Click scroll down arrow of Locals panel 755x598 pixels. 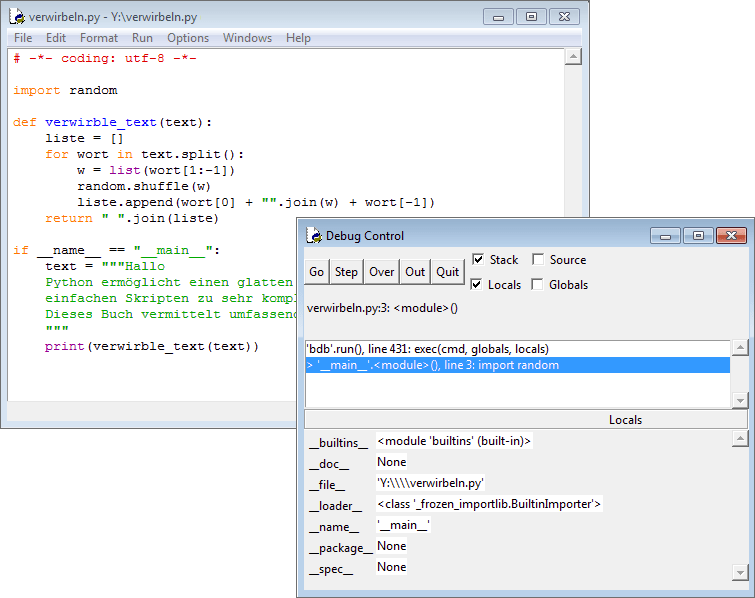pos(740,572)
